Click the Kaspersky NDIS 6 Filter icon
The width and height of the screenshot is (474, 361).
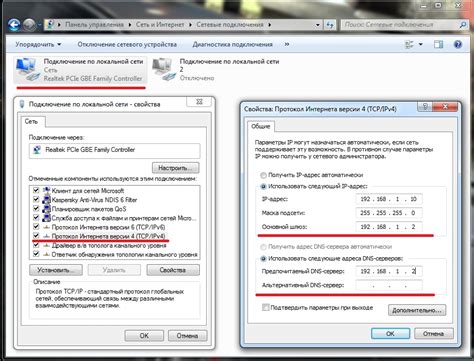(x=46, y=200)
